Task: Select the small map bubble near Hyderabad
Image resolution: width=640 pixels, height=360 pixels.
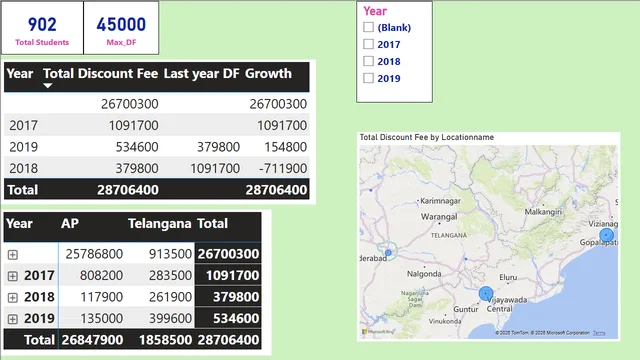Action: point(388,253)
